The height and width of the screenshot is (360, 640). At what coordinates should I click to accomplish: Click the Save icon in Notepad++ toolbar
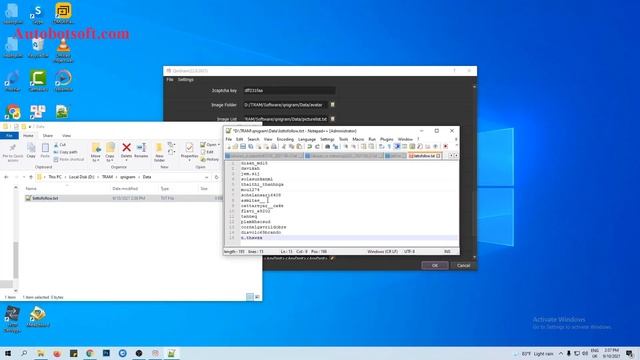[x=243, y=147]
